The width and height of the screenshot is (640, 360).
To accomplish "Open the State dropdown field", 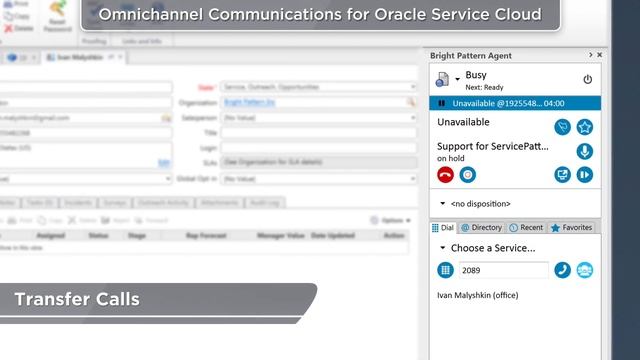I will click(x=318, y=87).
